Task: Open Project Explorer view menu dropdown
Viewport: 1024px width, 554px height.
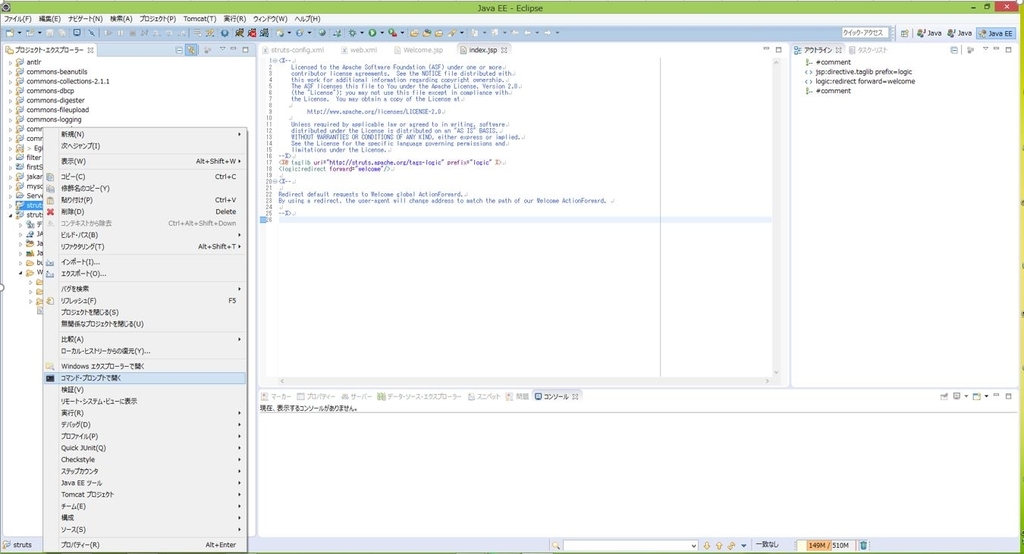Action: (x=222, y=50)
